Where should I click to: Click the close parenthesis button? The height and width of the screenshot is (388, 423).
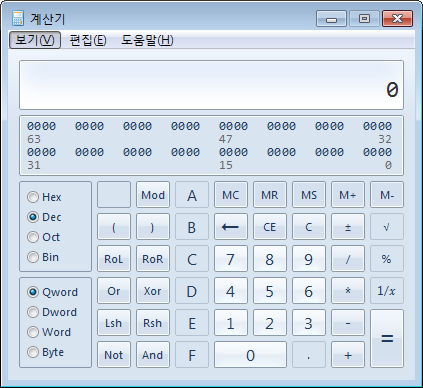(x=153, y=227)
